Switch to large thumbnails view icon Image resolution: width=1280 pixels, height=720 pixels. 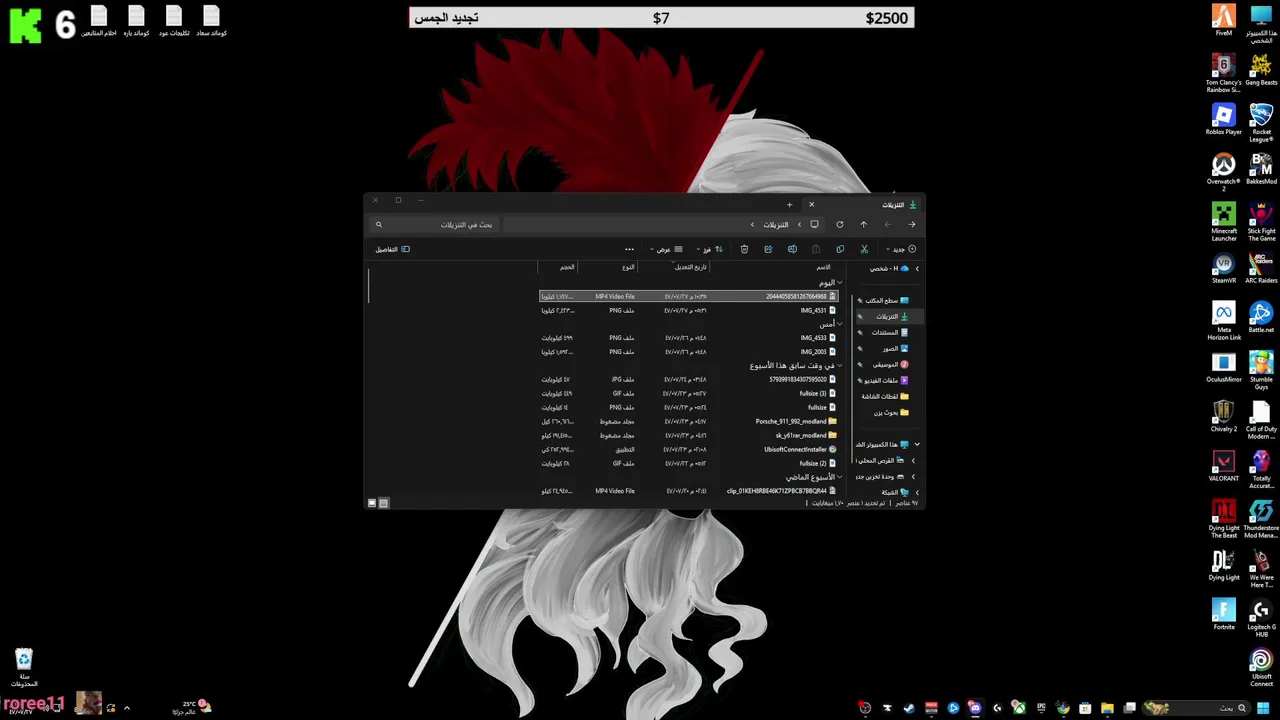pos(372,503)
